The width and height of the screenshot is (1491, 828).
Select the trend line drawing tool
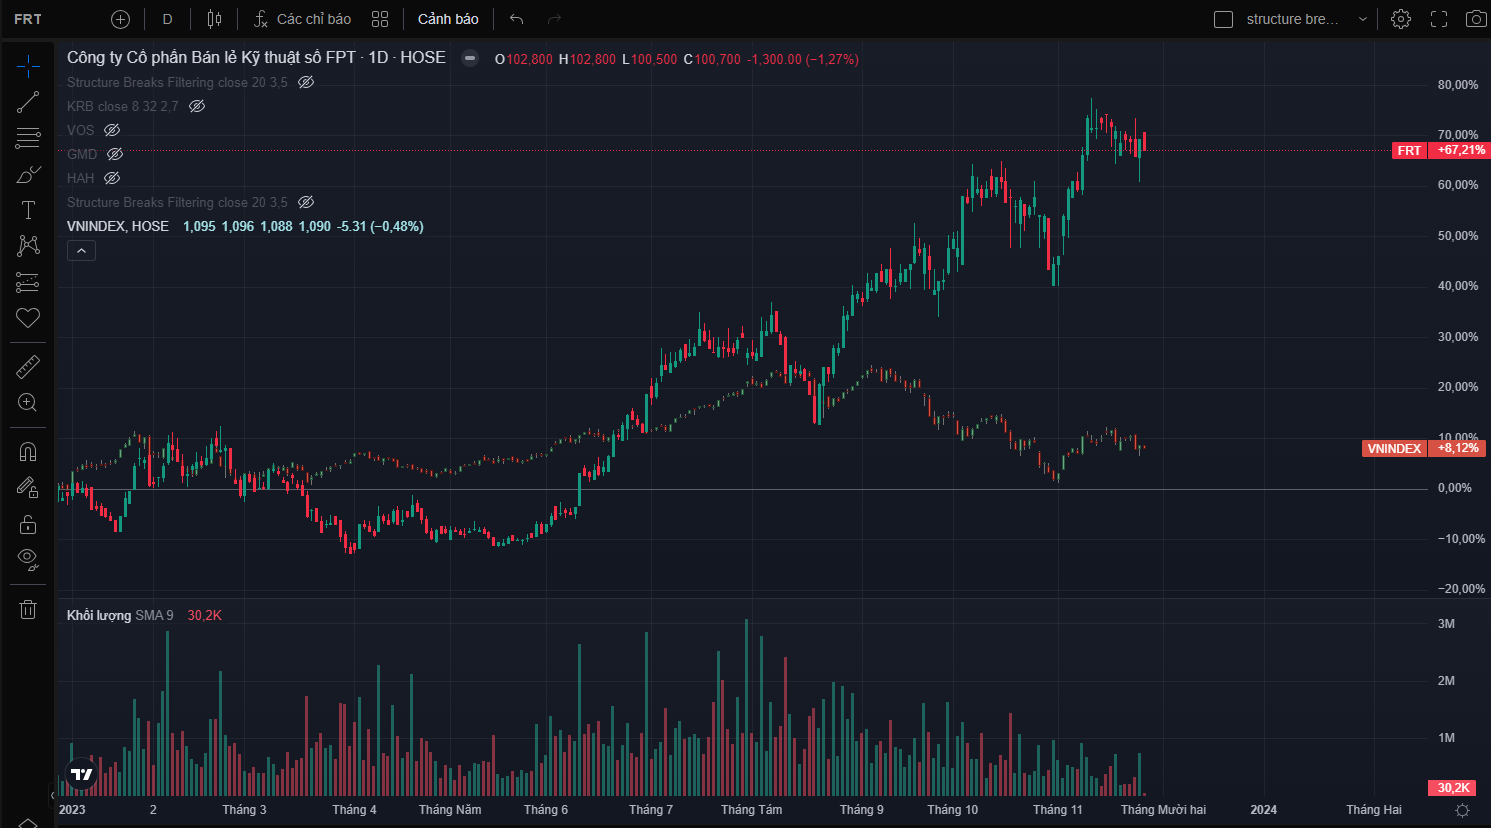tap(28, 102)
